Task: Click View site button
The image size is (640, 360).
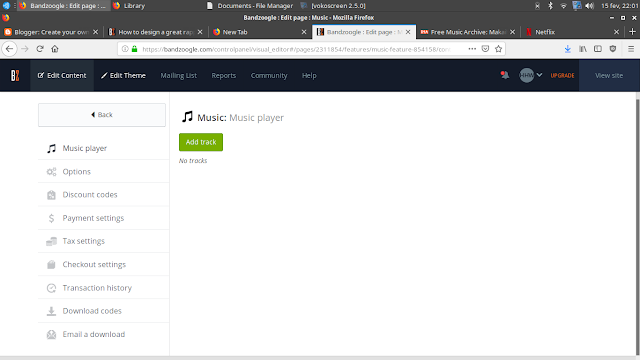Action: coord(609,76)
